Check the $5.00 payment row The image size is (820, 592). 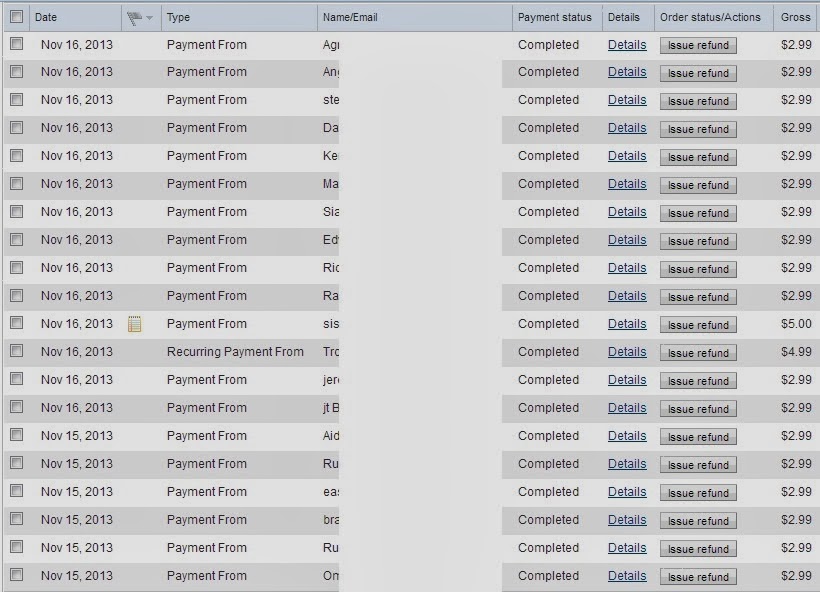[14, 324]
